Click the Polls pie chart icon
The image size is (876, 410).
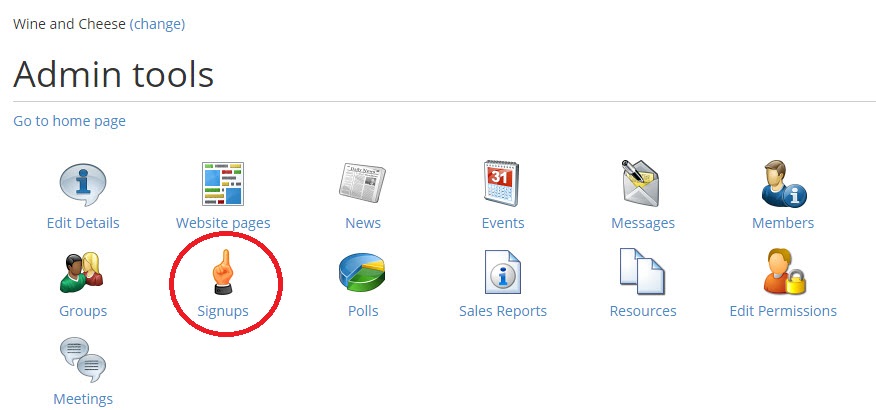(x=362, y=273)
